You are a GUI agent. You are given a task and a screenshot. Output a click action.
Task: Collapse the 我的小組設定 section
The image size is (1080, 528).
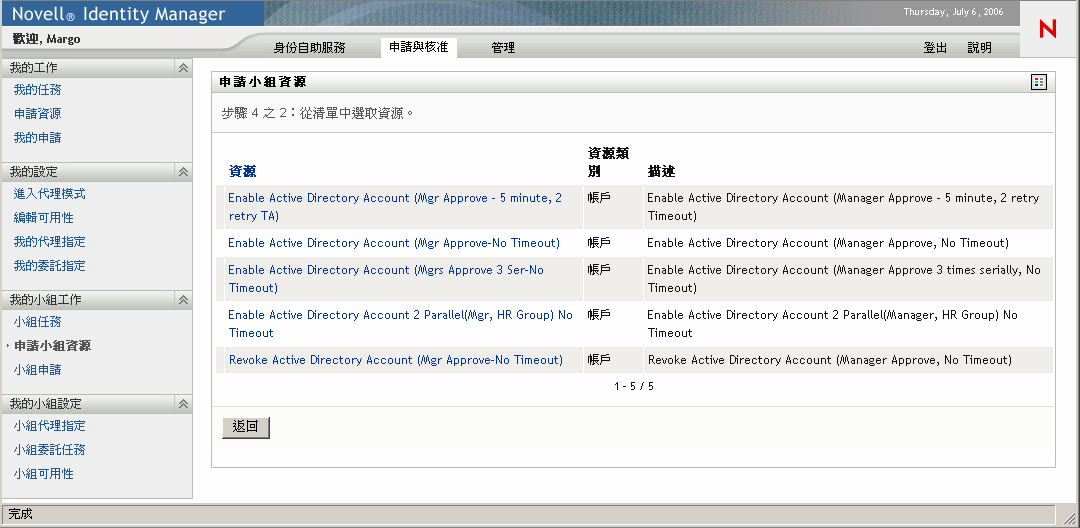coord(183,403)
